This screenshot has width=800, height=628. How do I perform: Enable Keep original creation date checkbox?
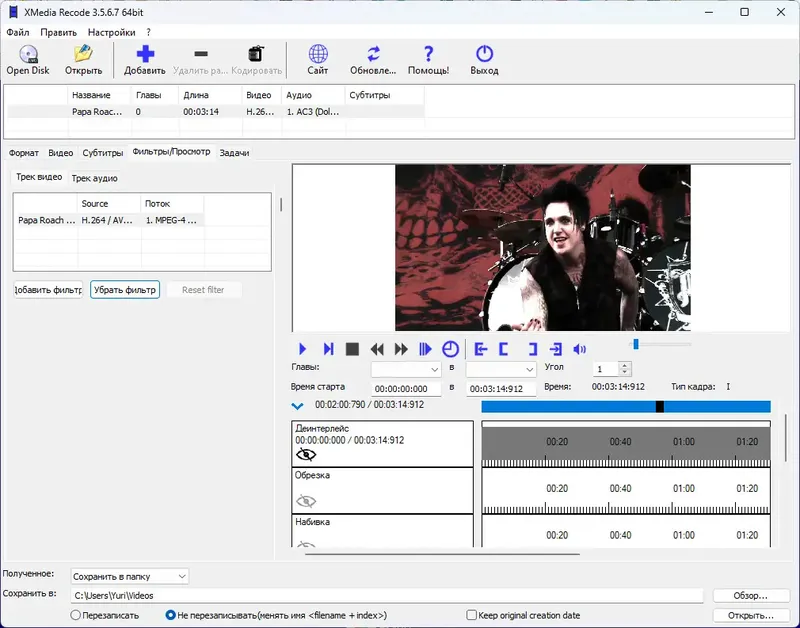pos(472,615)
